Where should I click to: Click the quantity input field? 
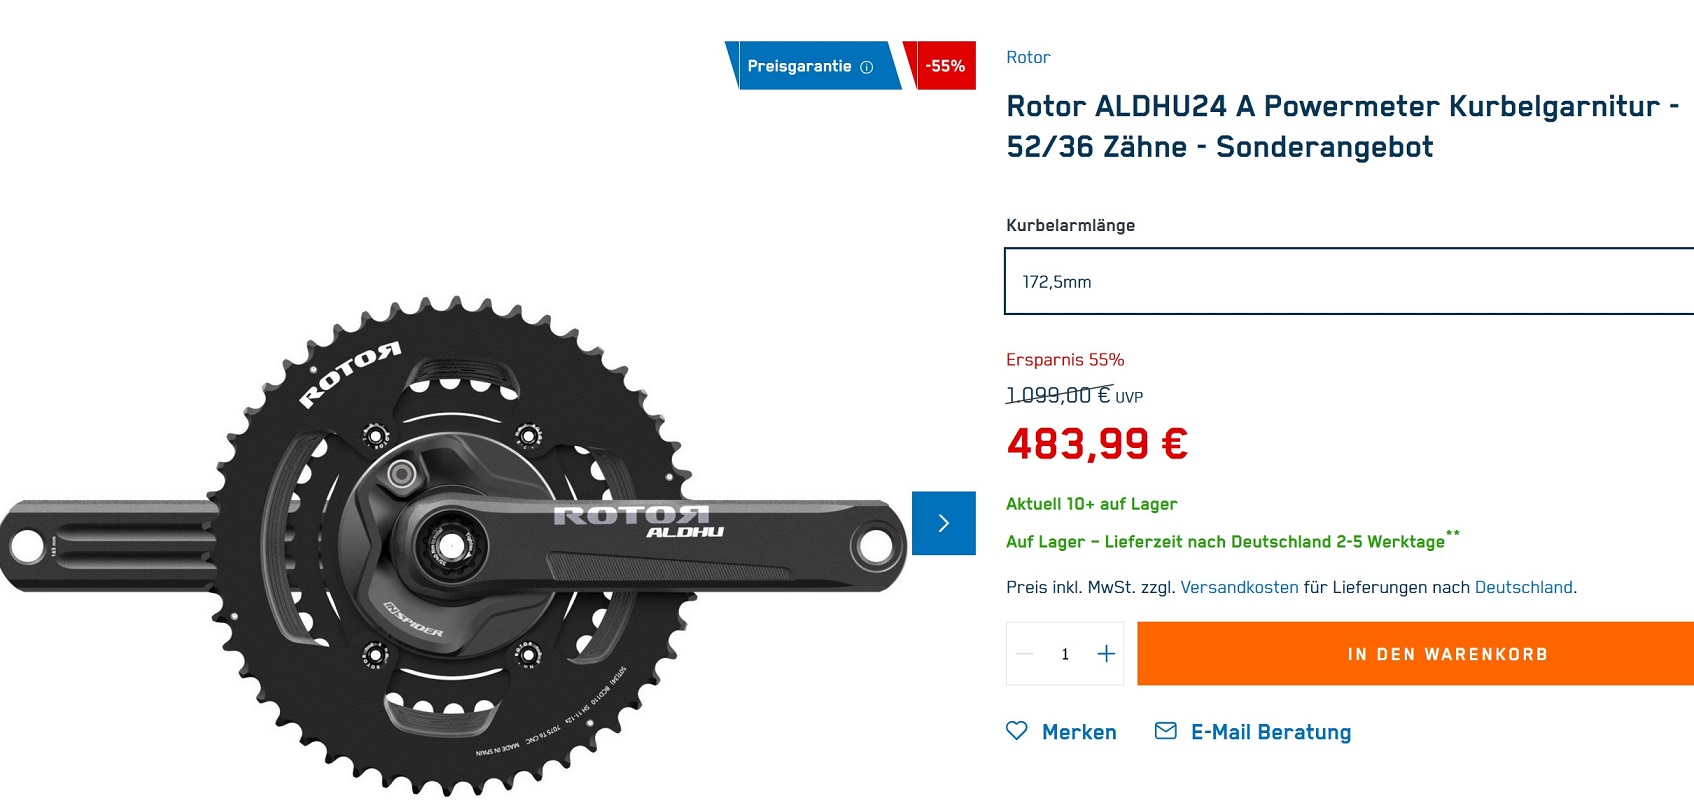tap(1065, 654)
